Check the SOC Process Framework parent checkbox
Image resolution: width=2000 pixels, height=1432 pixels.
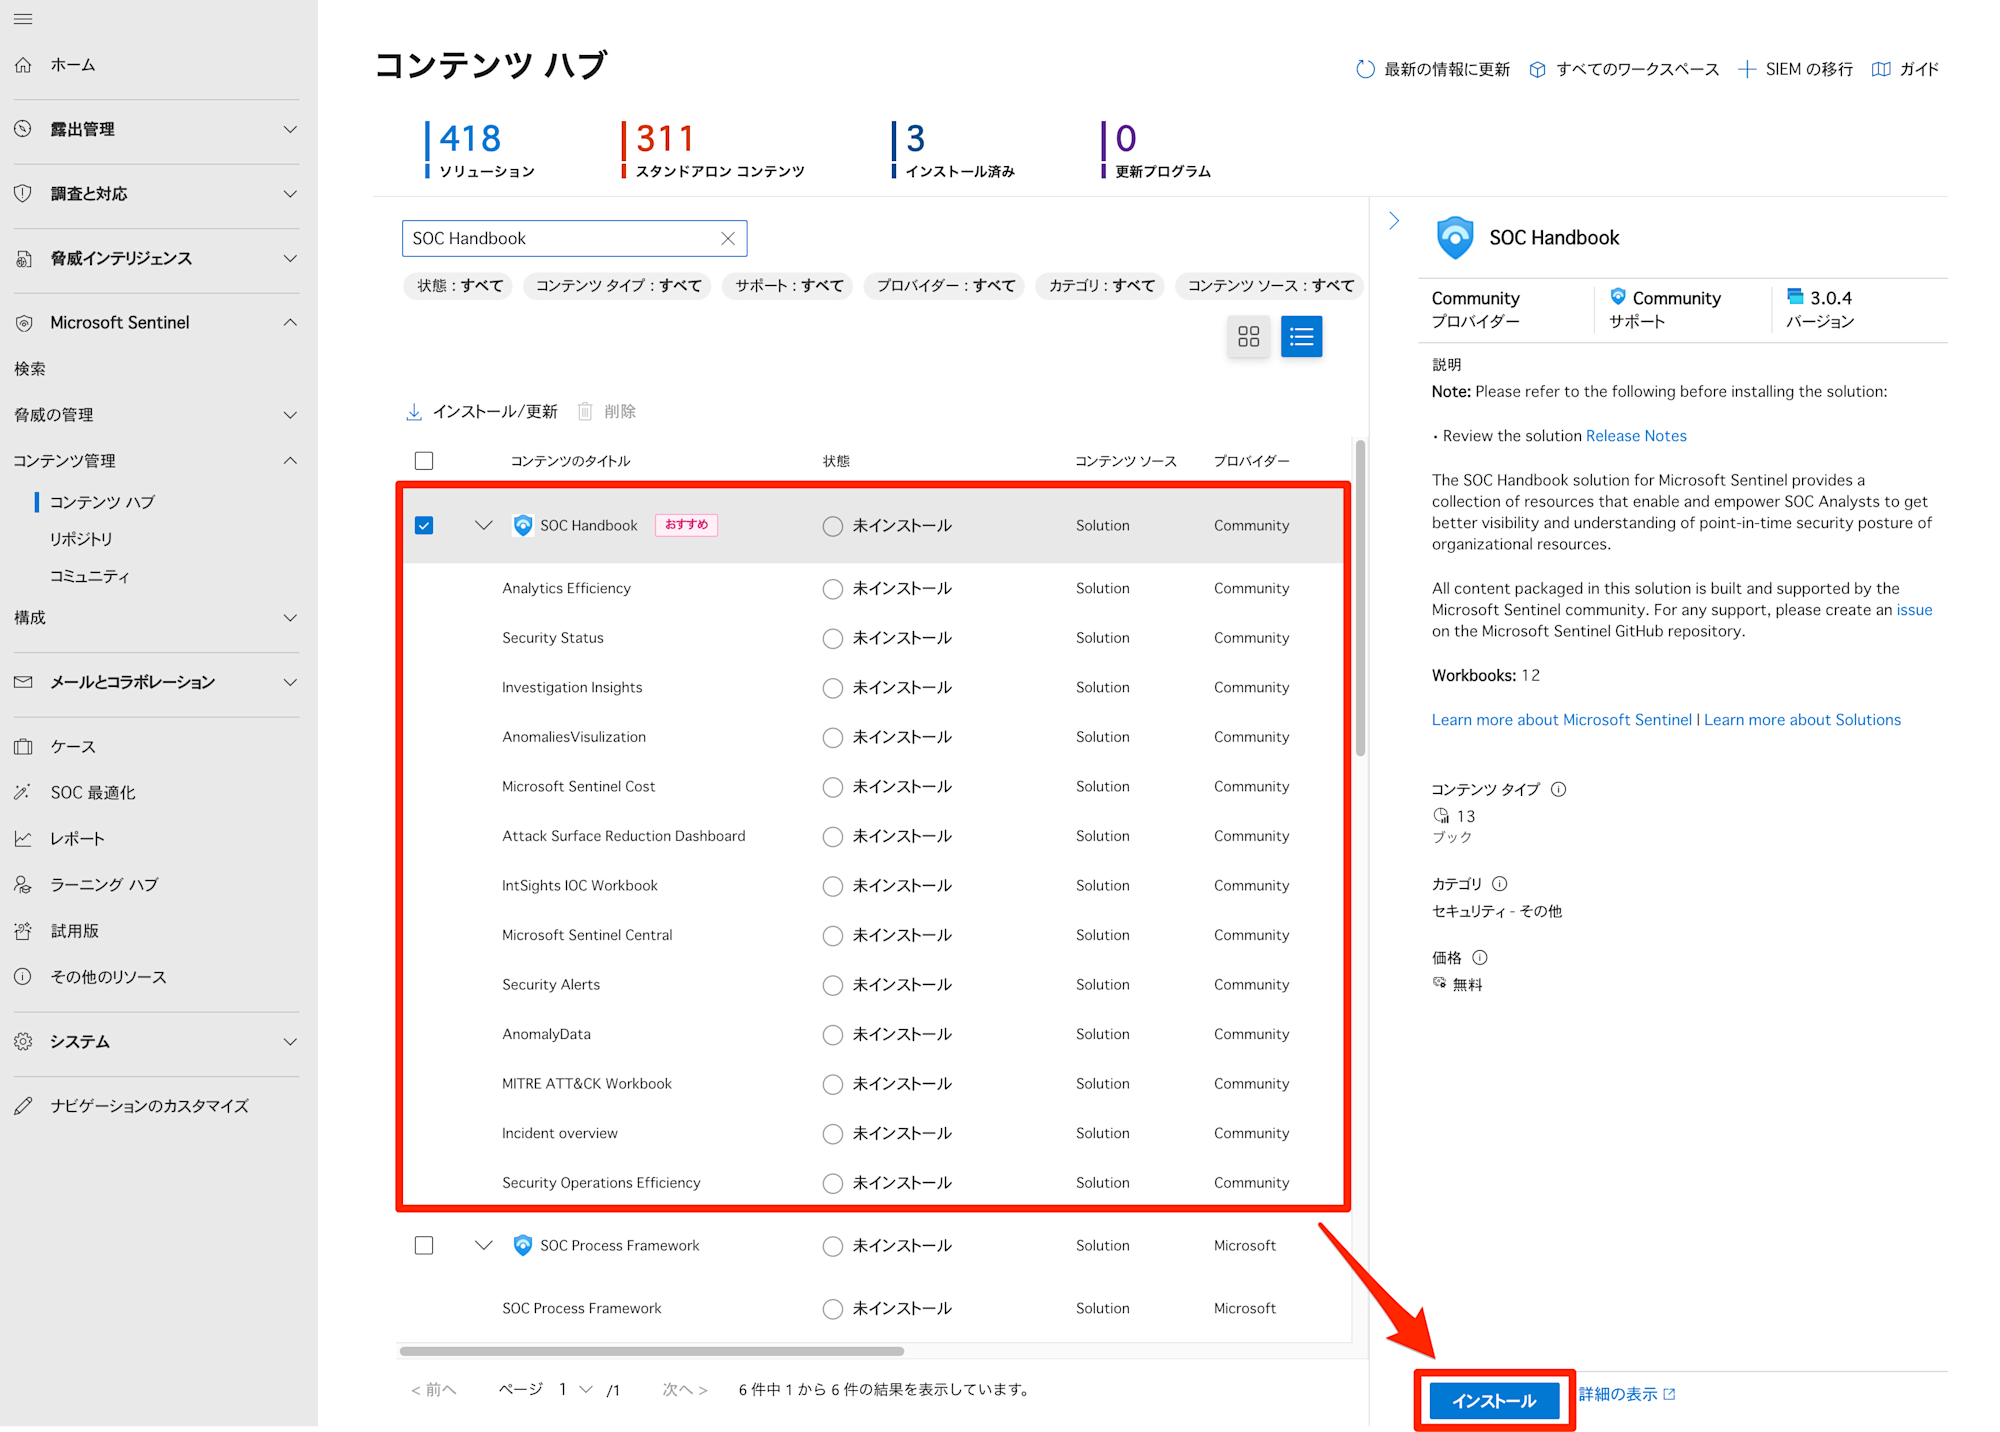424,1245
